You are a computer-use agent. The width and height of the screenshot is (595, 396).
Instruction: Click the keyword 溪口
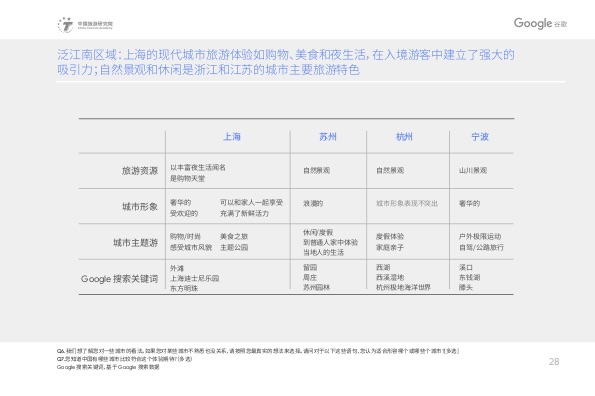[466, 267]
